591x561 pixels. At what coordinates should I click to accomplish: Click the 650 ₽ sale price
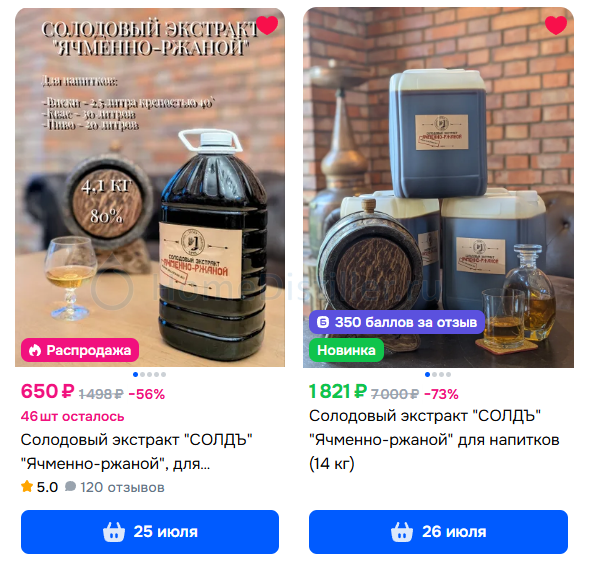(x=47, y=391)
